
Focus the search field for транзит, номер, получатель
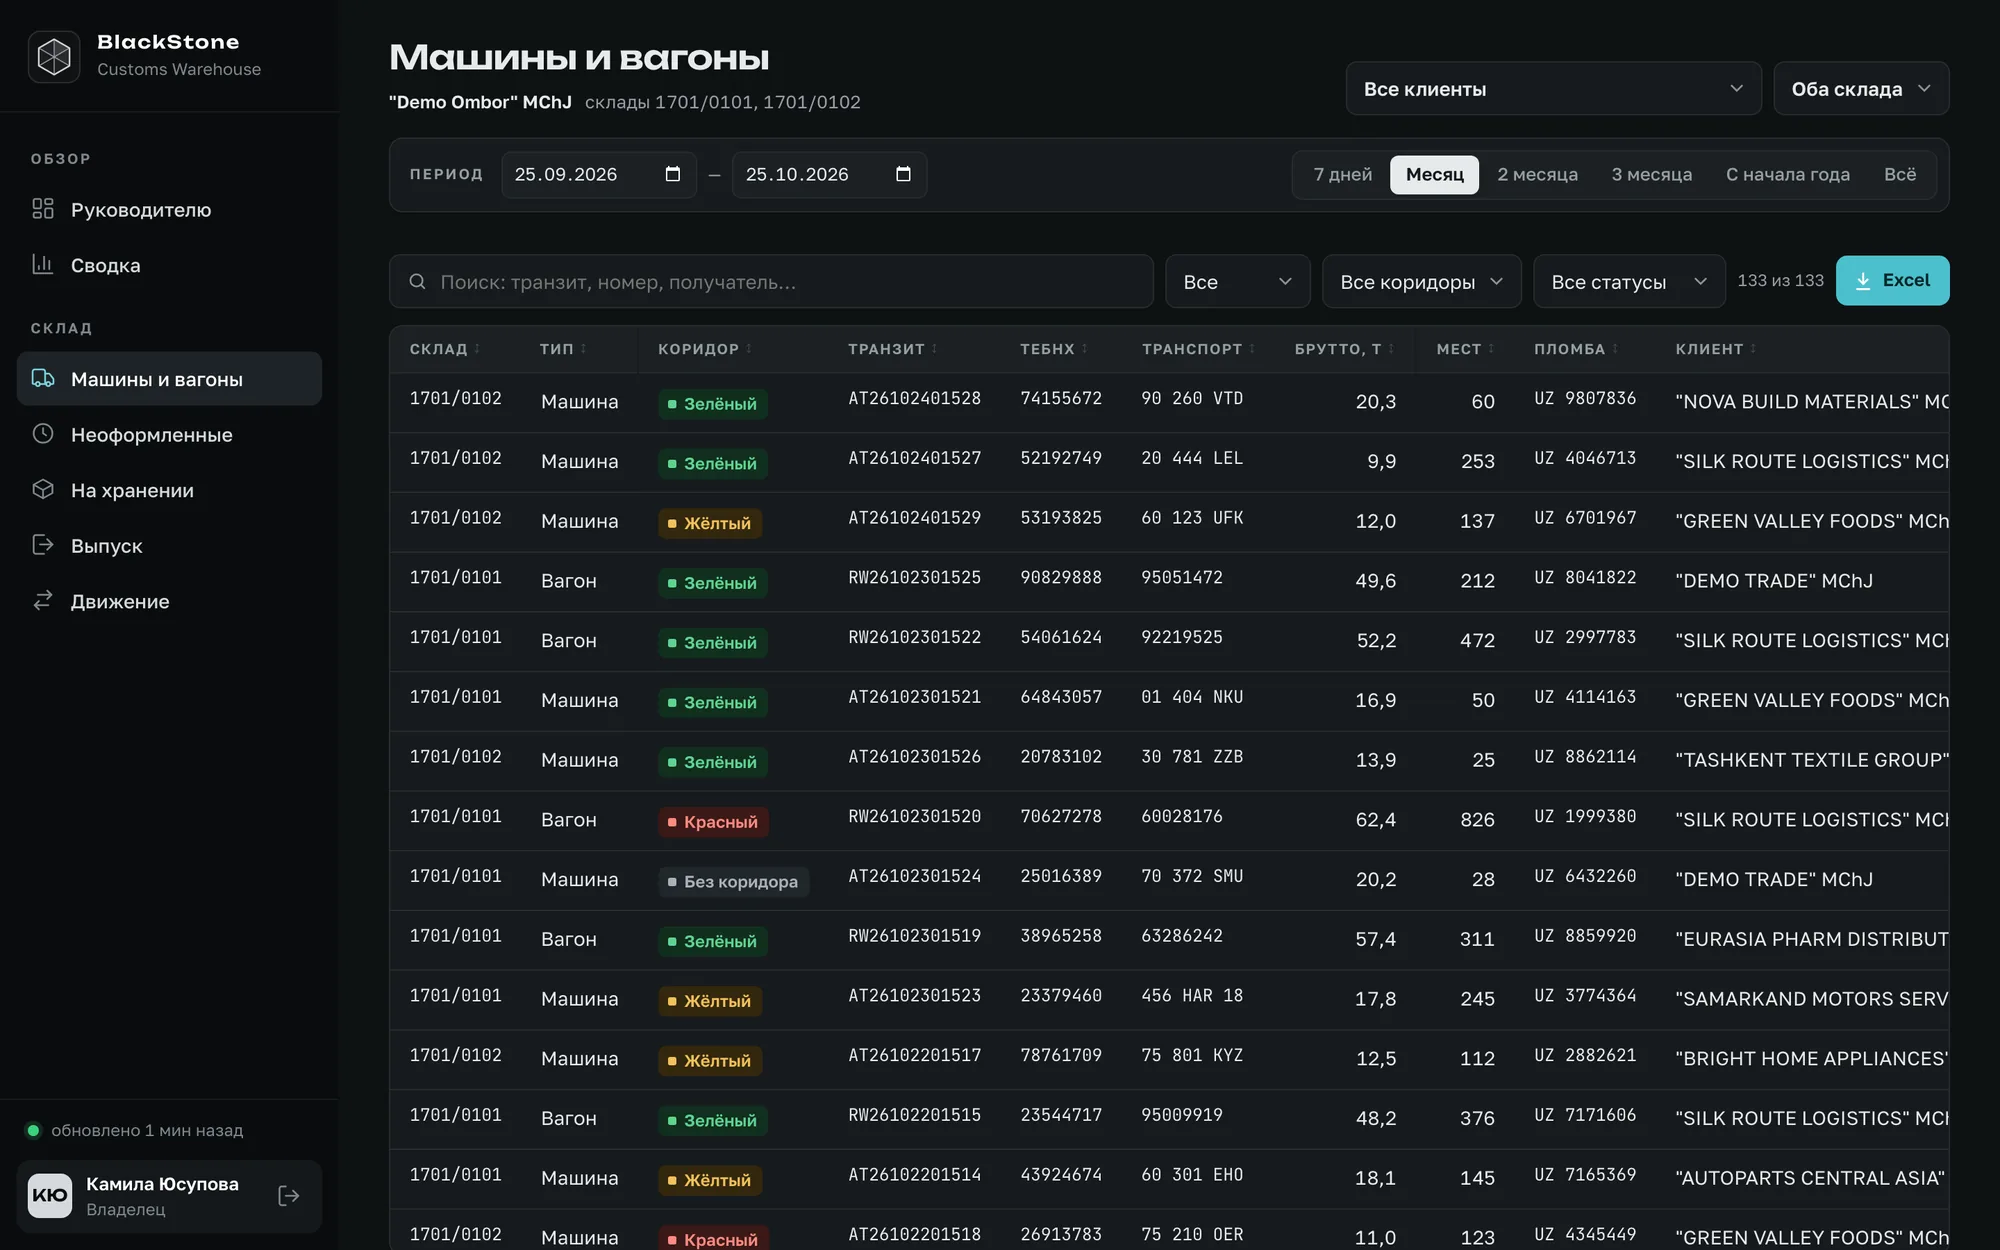point(771,282)
